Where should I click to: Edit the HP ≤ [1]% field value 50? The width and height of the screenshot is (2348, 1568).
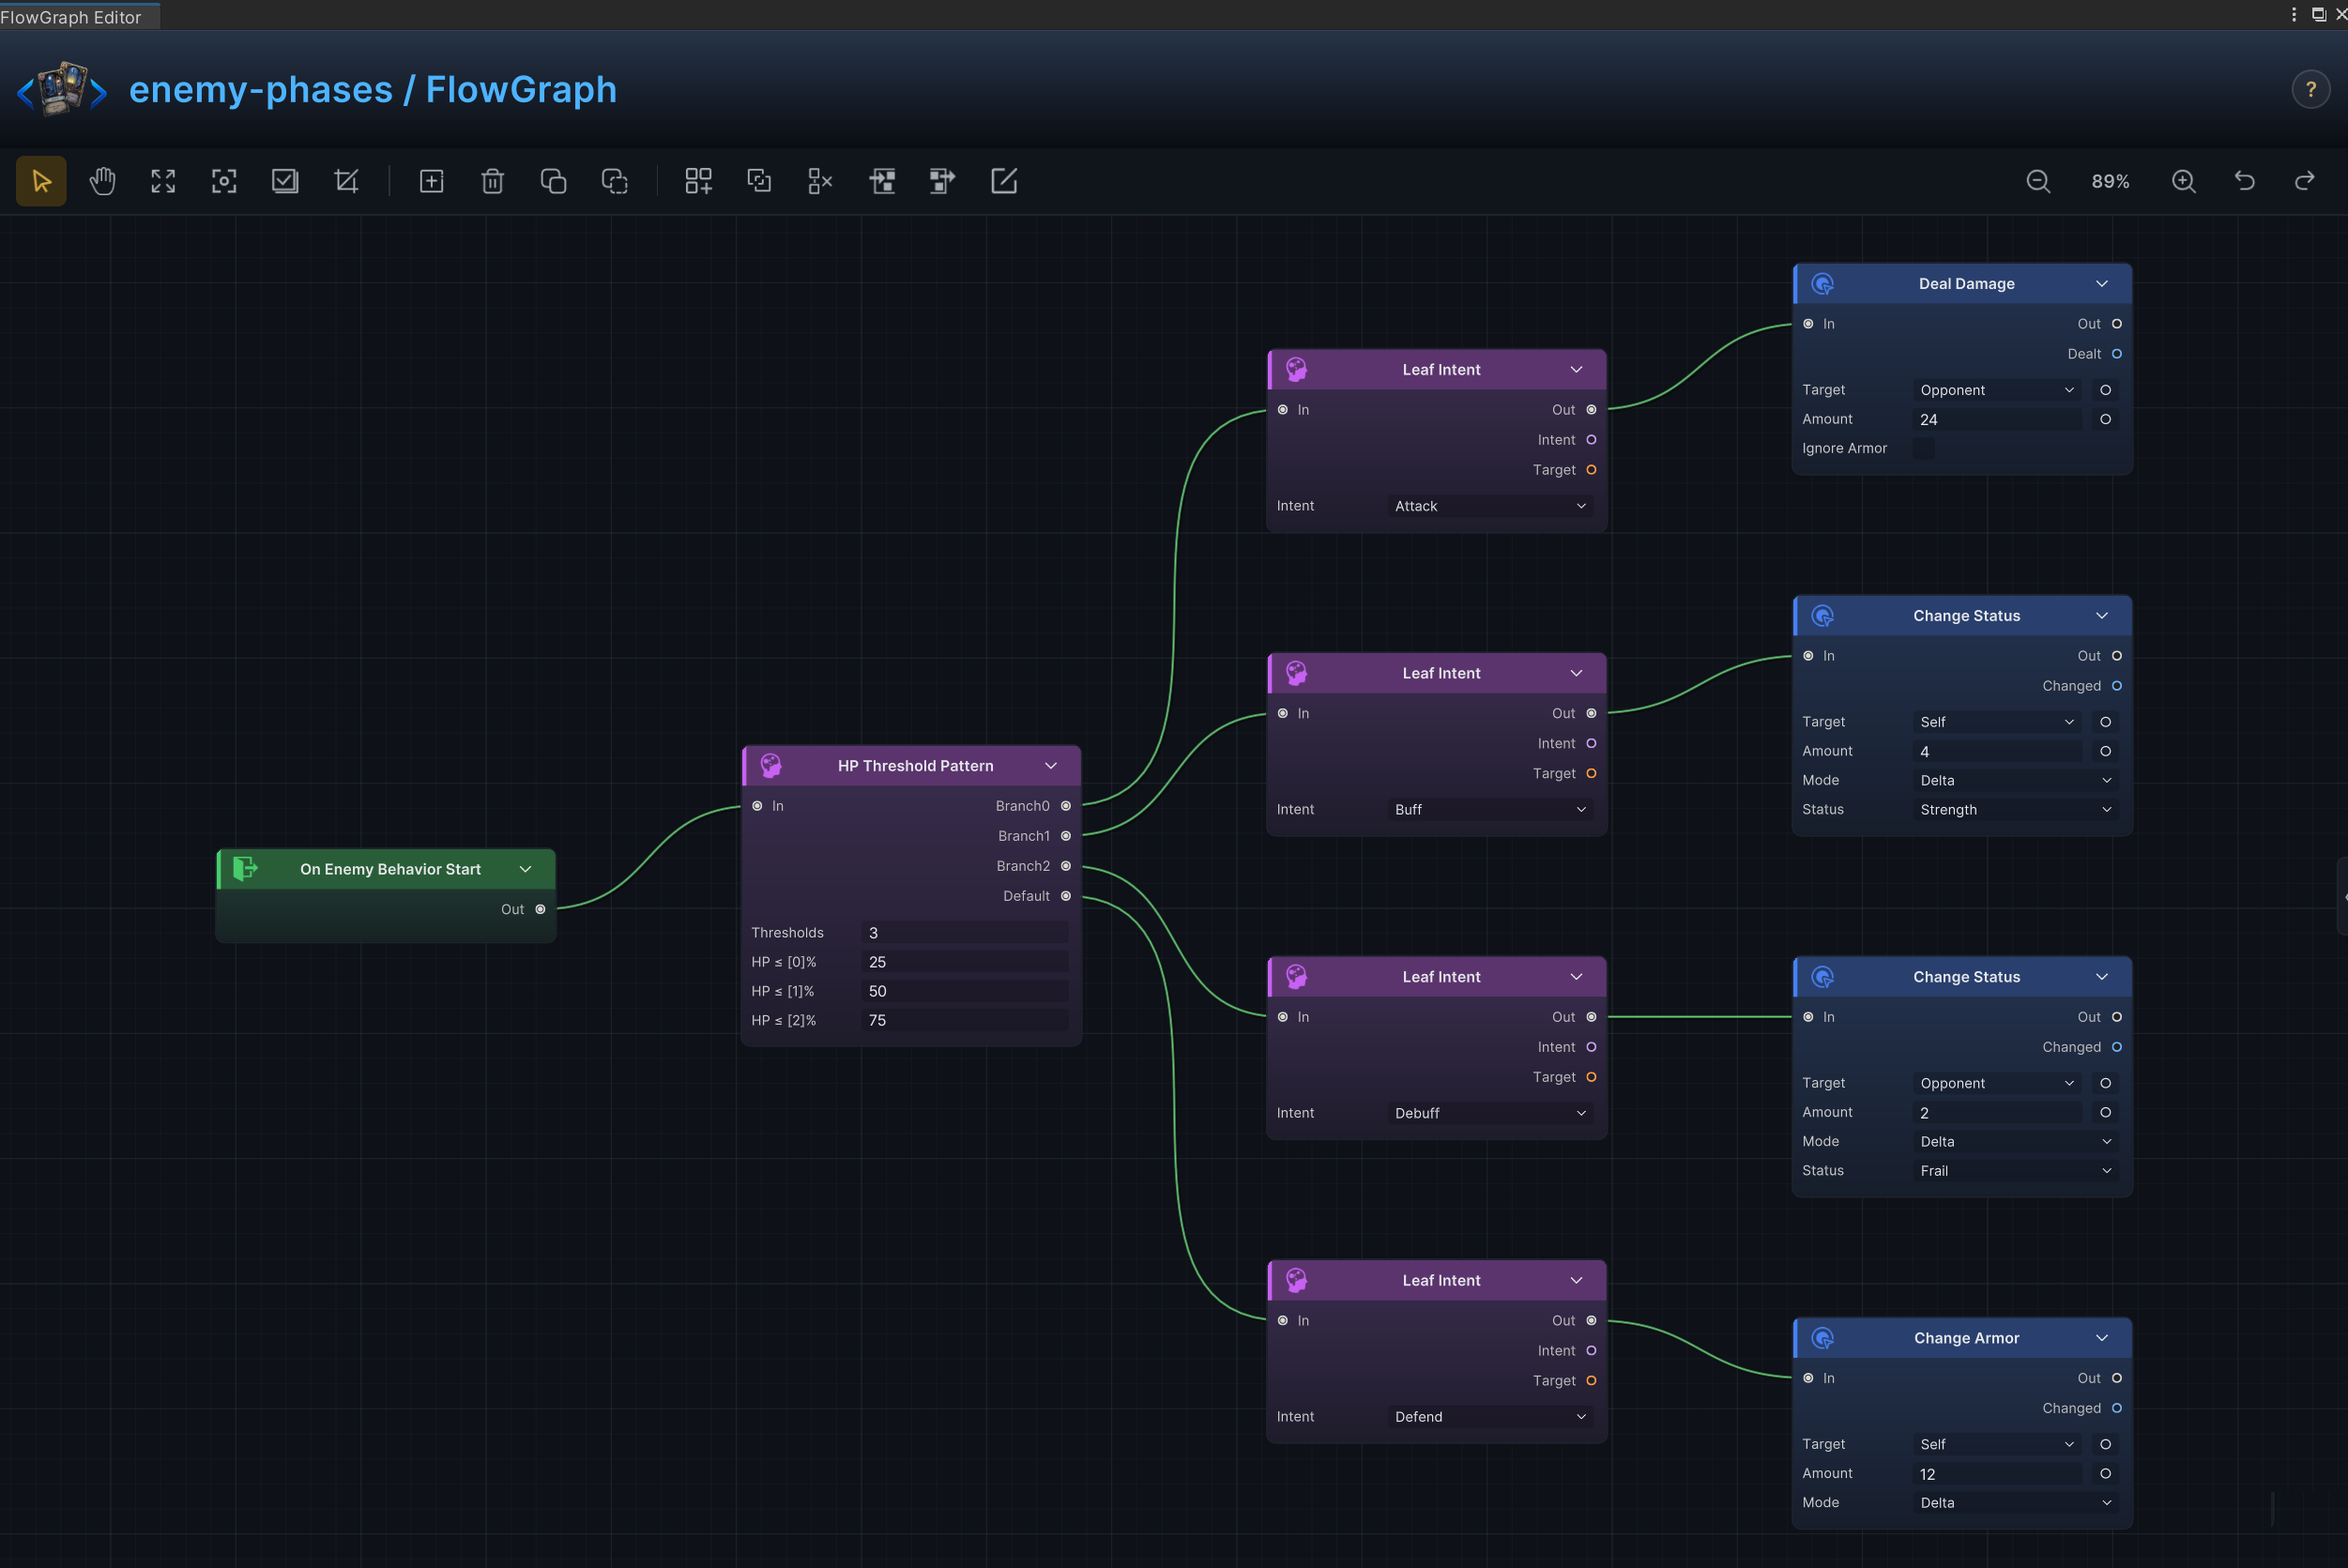(x=965, y=991)
